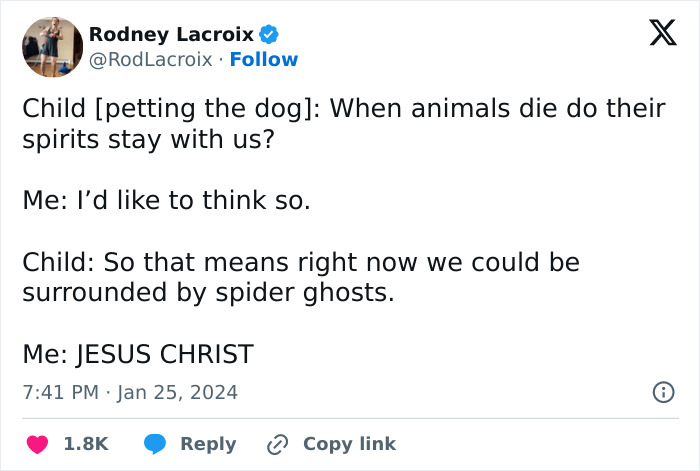This screenshot has height=471, width=700.
Task: Click the blue verified badge
Action: [x=269, y=35]
